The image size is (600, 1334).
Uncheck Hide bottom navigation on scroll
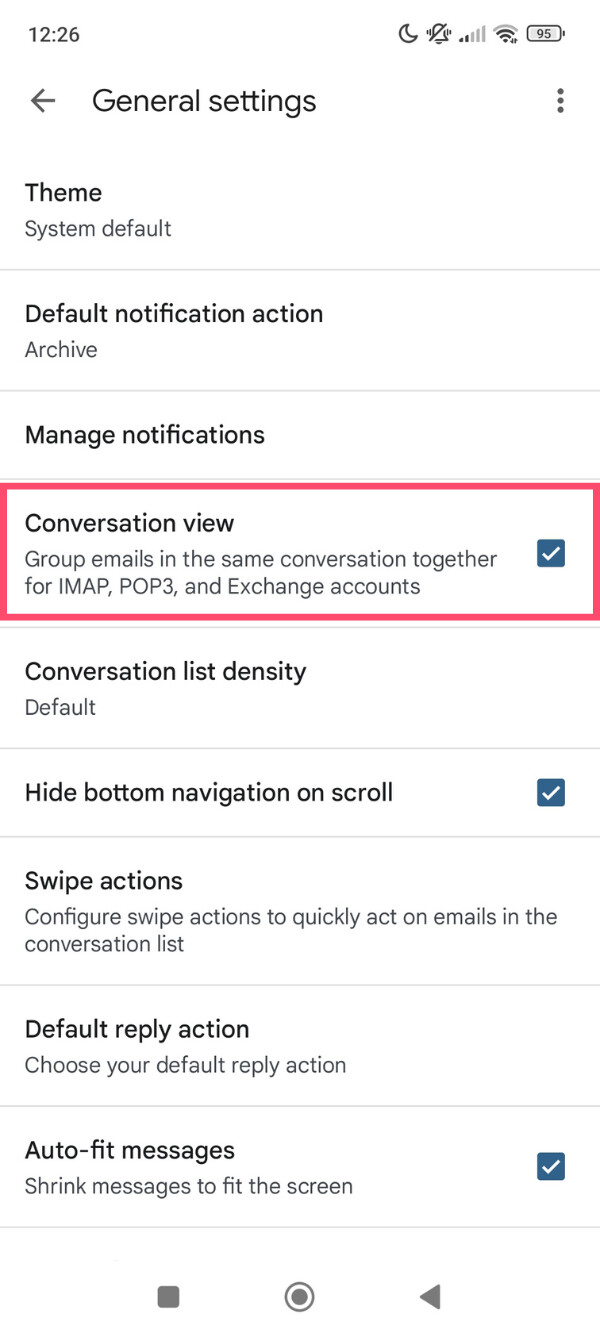(550, 792)
